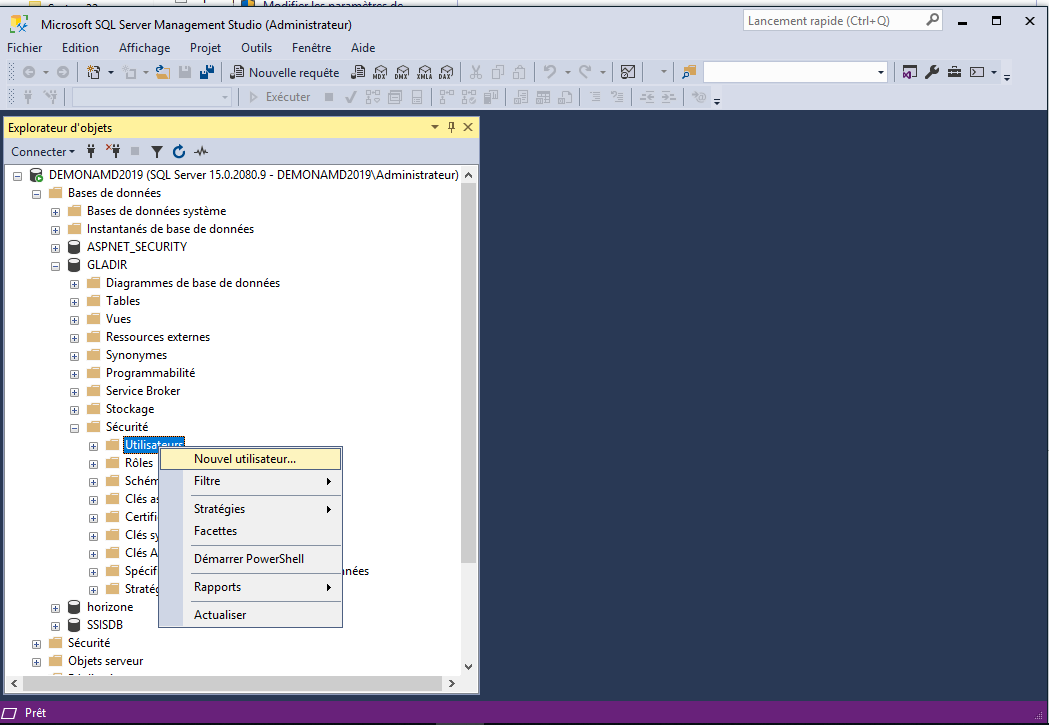
Task: Expand the Programmabilité folder
Action: point(74,375)
